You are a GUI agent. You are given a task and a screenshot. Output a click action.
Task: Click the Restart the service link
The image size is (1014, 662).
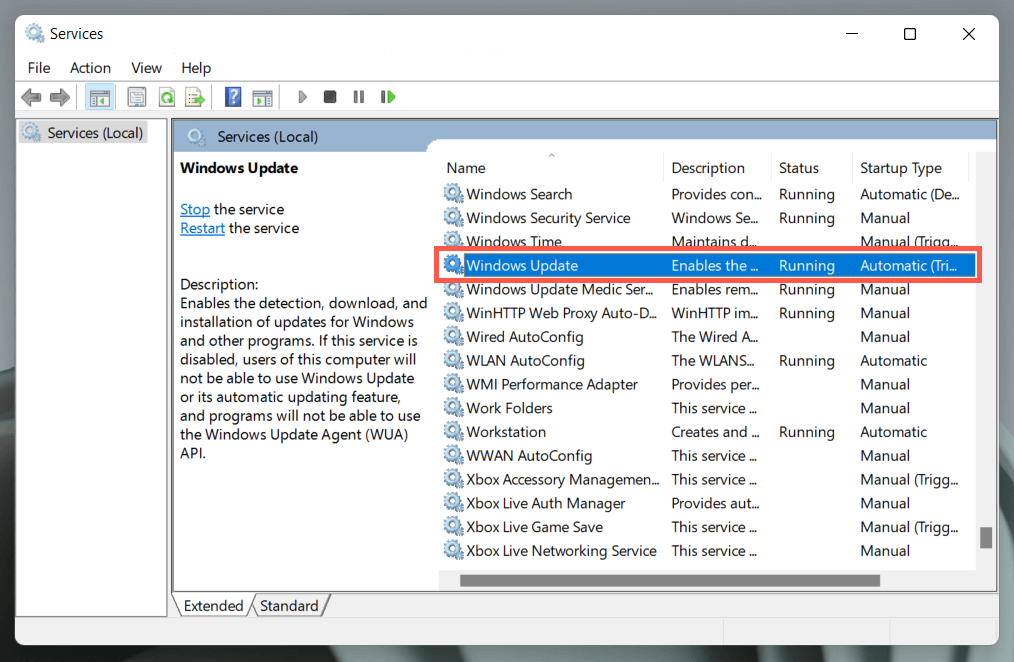tap(202, 228)
